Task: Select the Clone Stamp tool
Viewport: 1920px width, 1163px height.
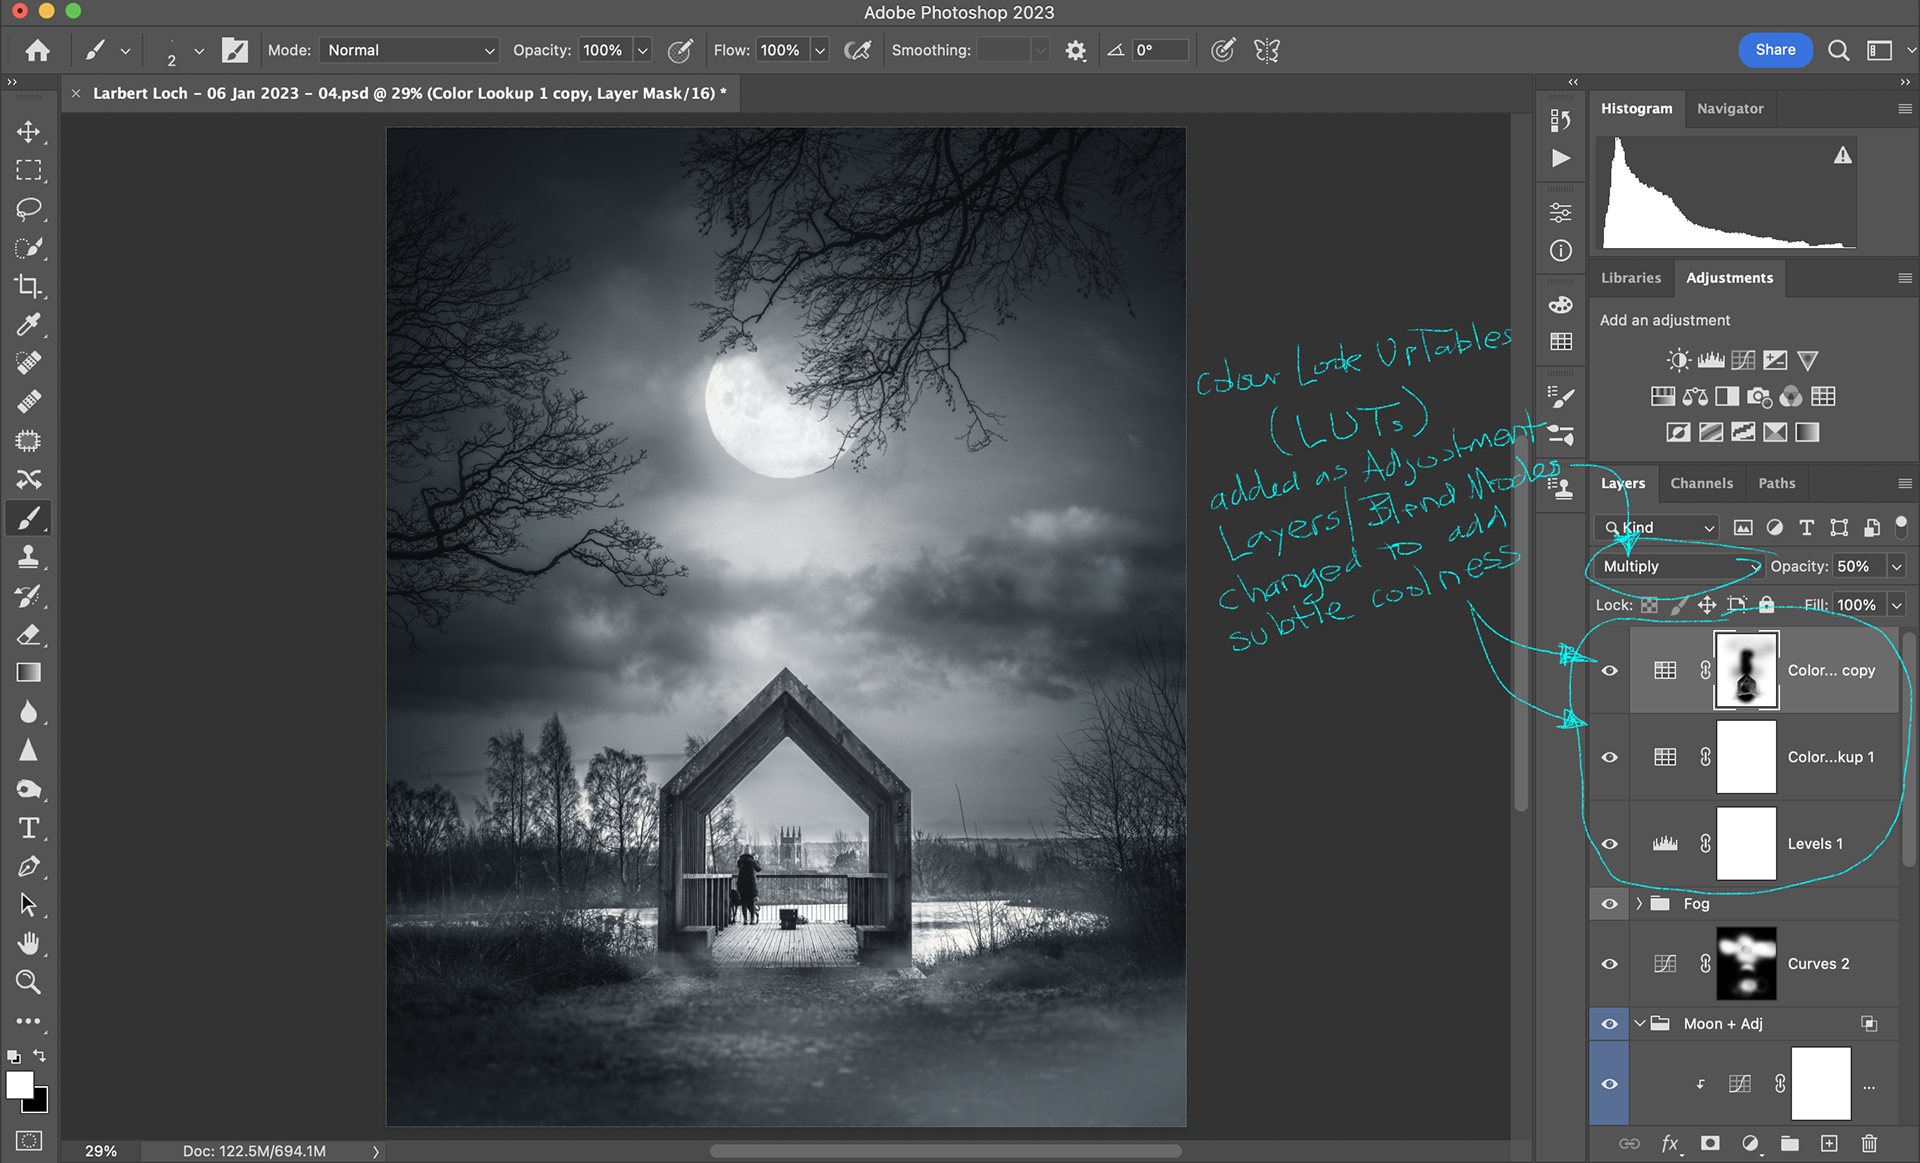Action: 28,557
